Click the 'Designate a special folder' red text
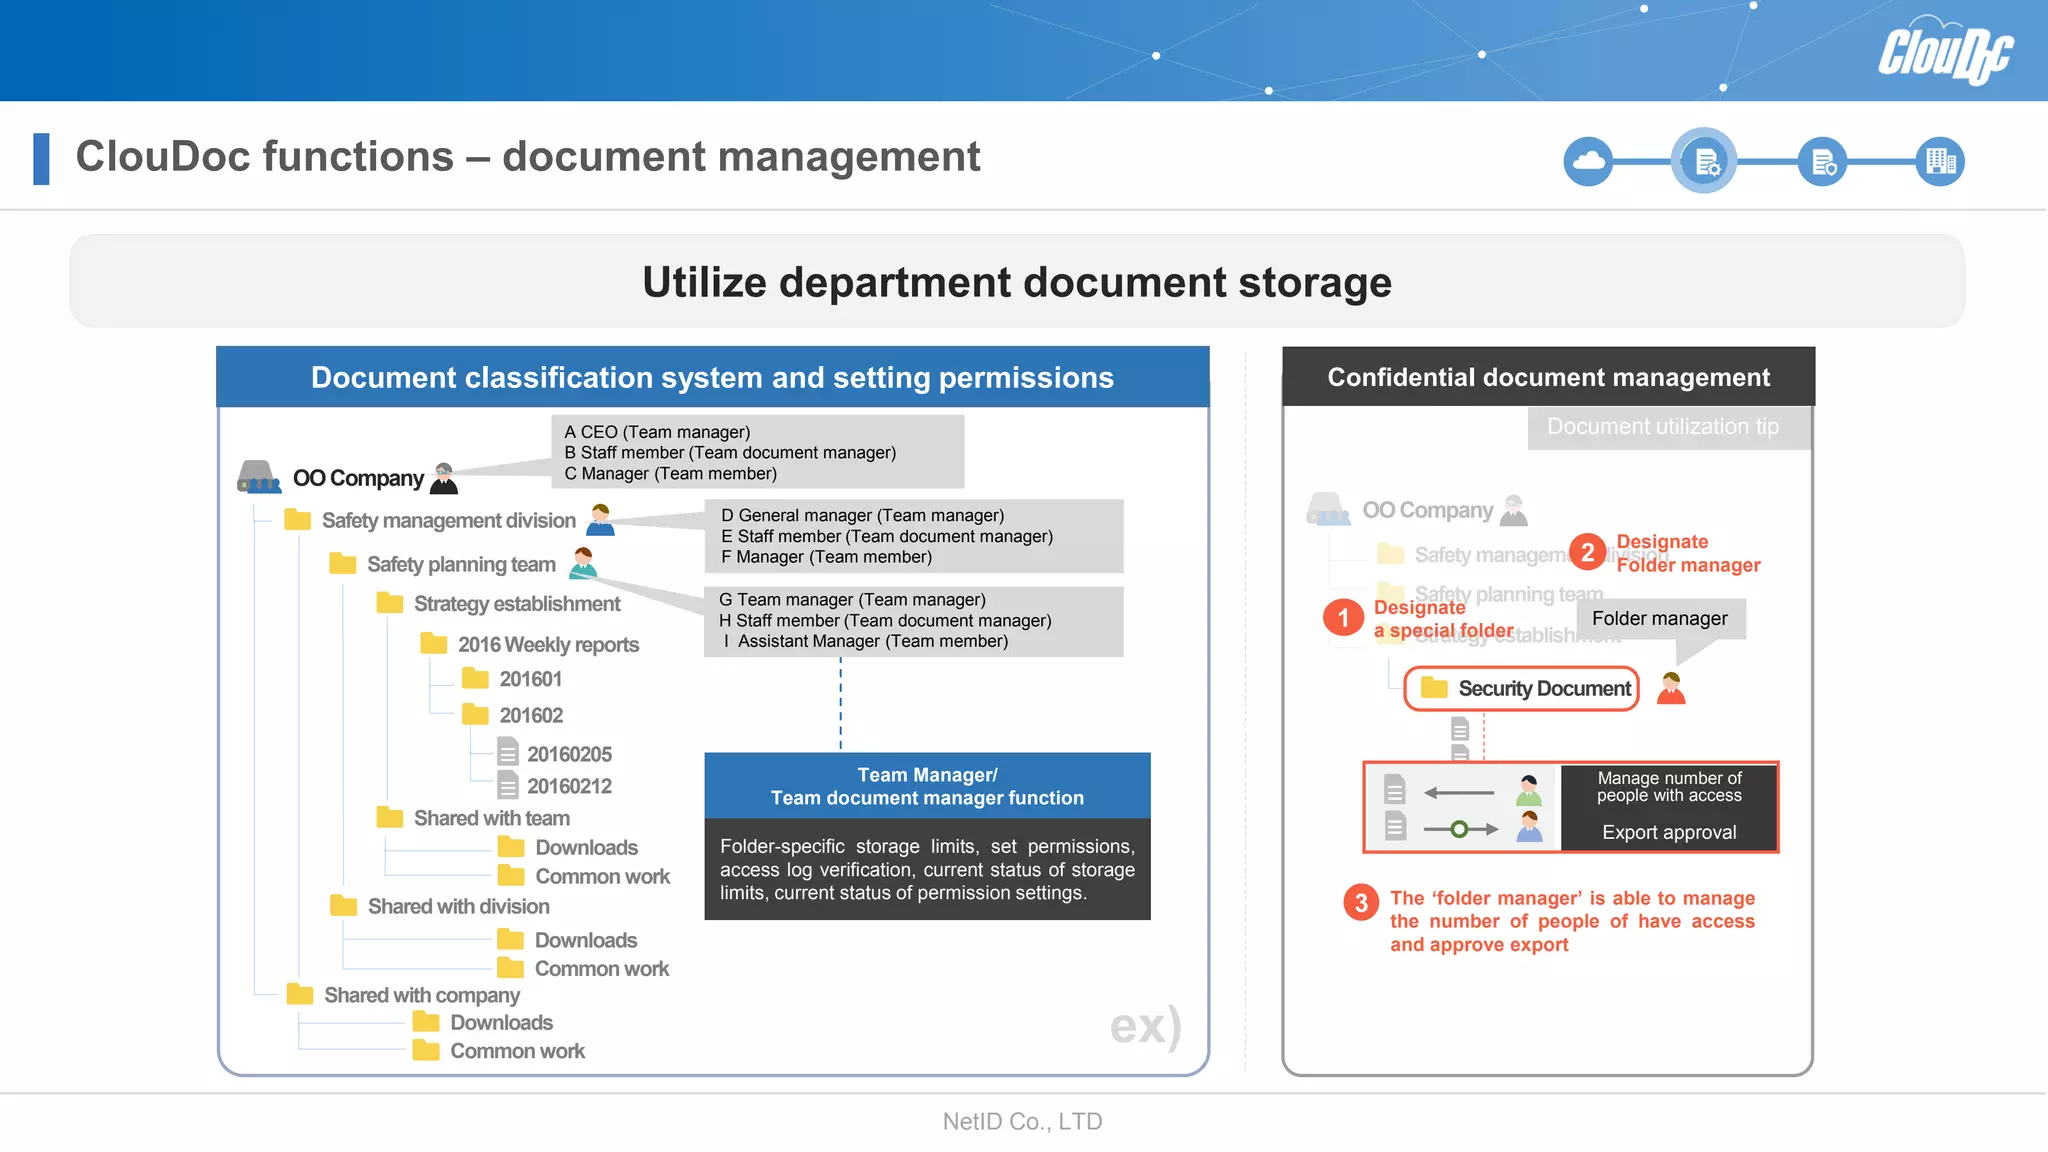This screenshot has width=2048, height=1152. 1443,619
